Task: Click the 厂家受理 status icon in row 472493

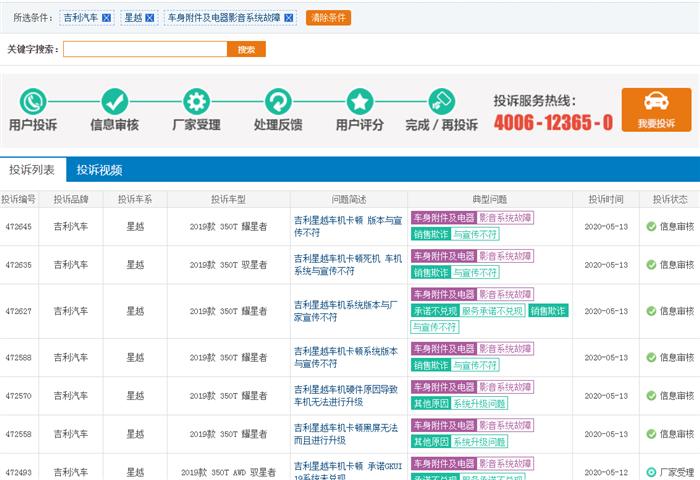Action: 651,472
